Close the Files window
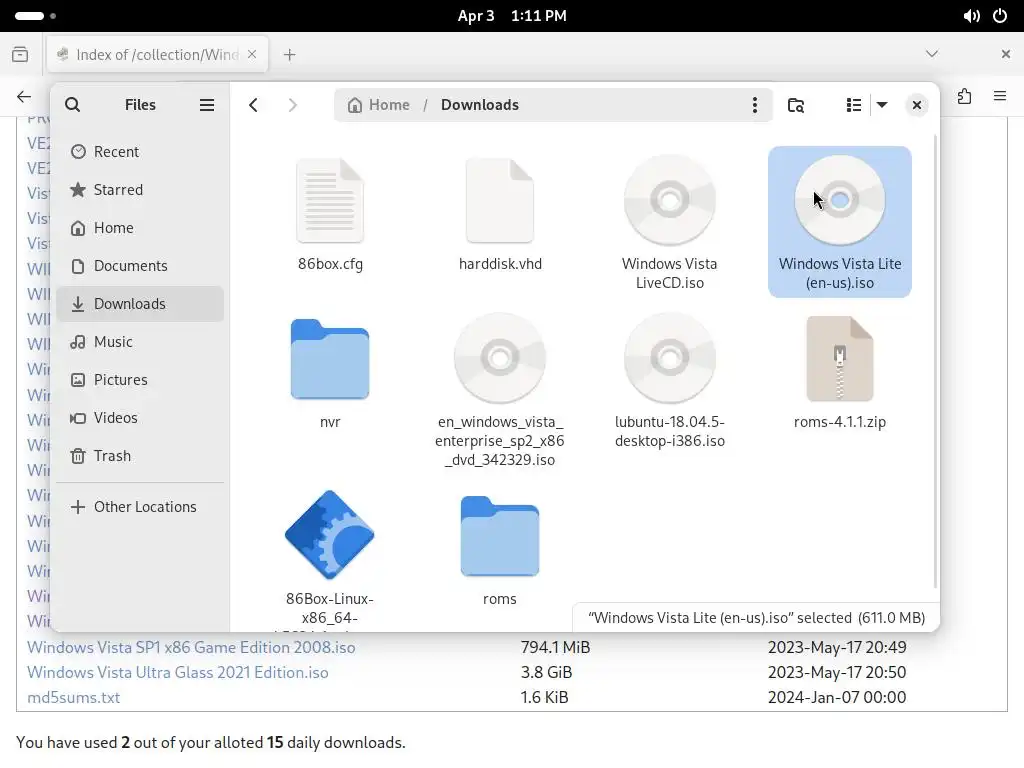This screenshot has height=768, width=1024. click(916, 104)
